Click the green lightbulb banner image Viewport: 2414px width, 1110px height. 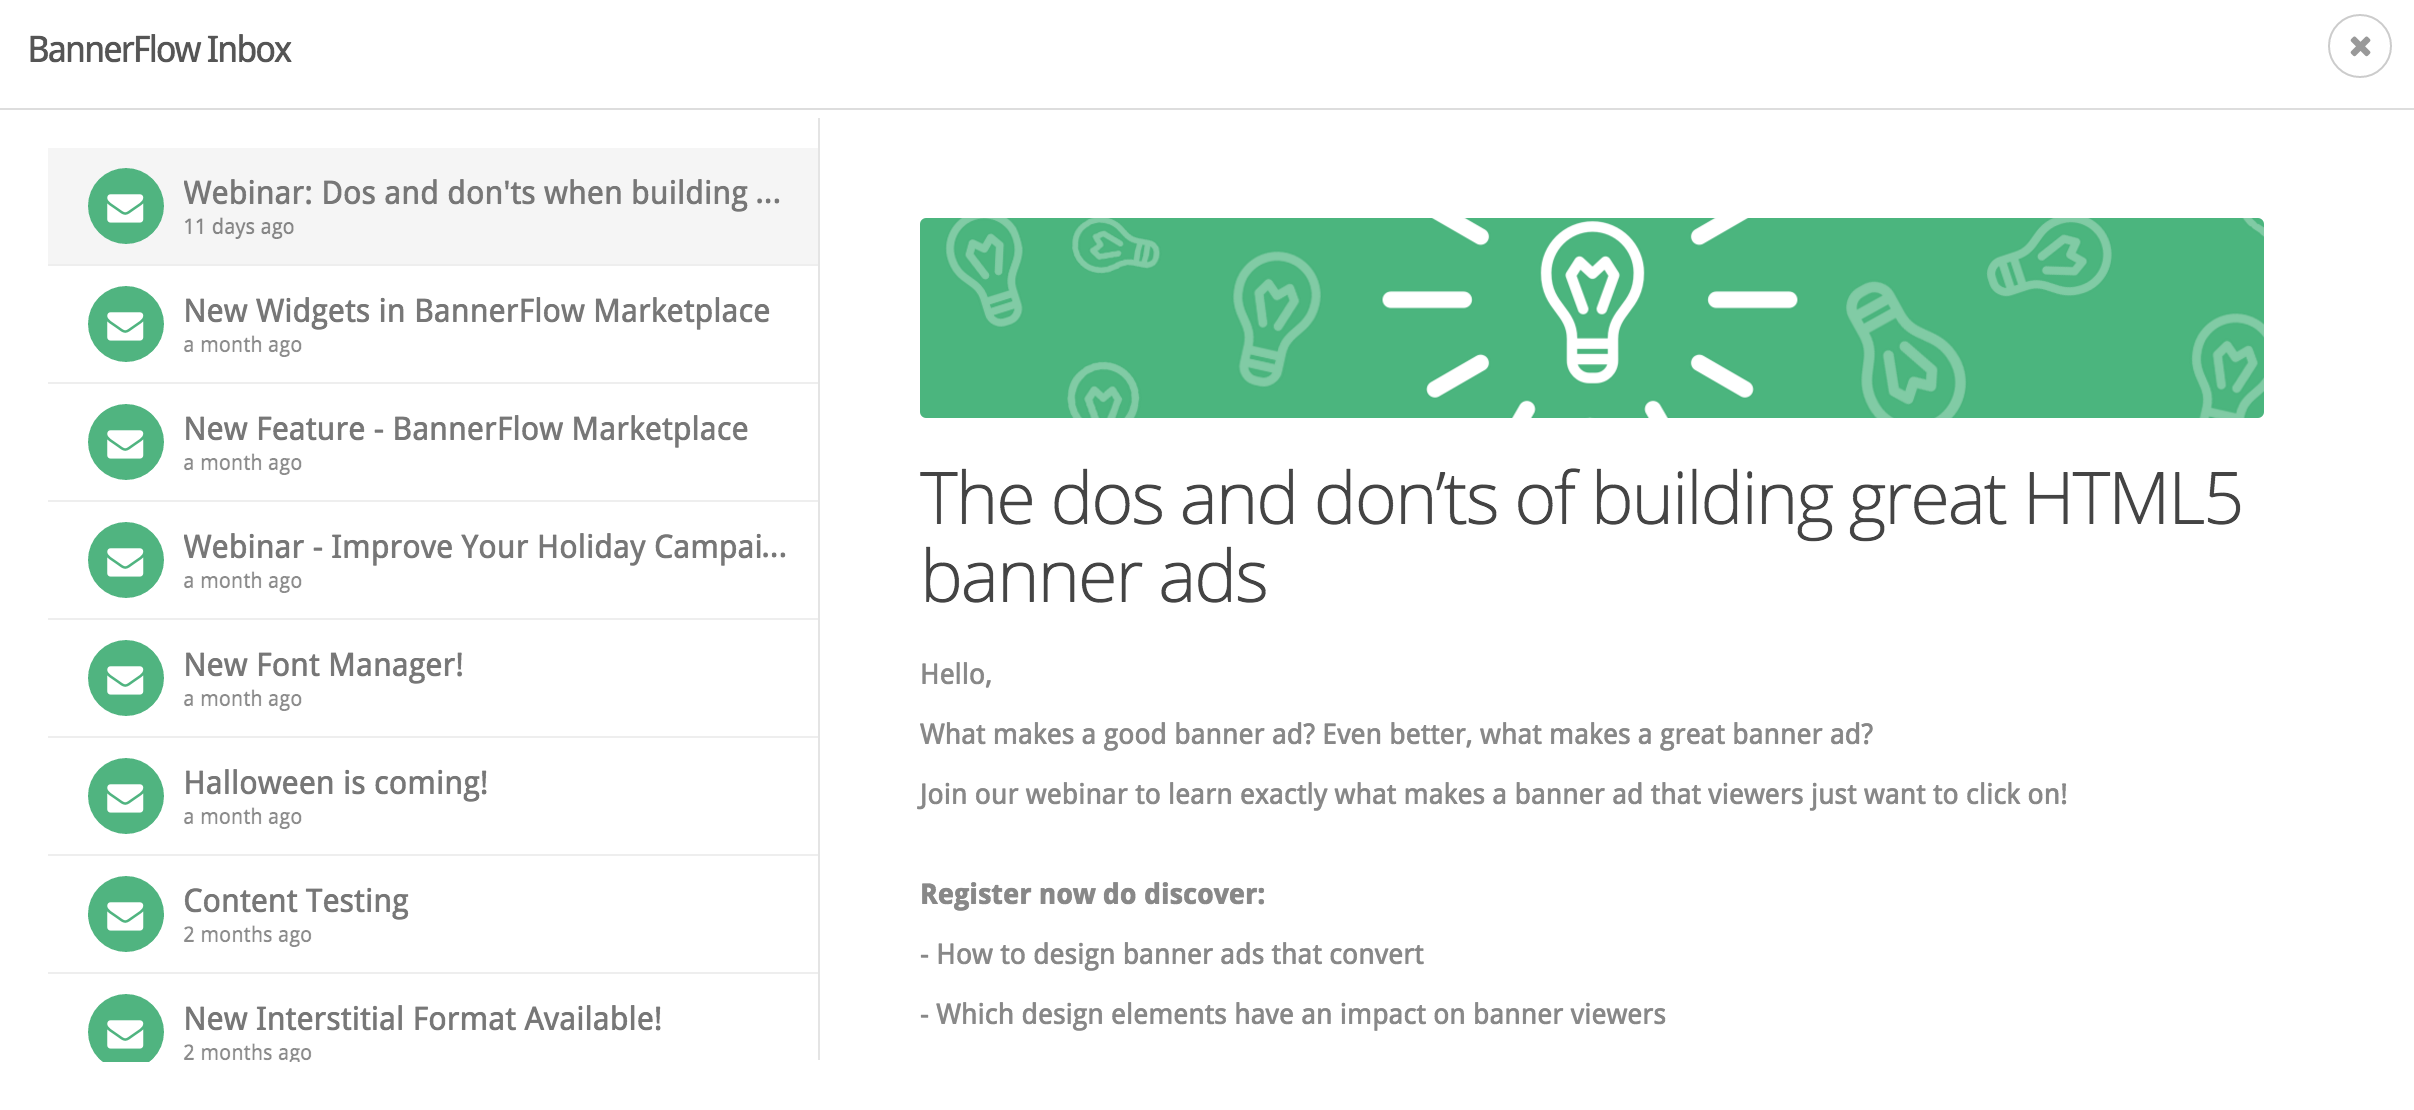coord(1591,318)
